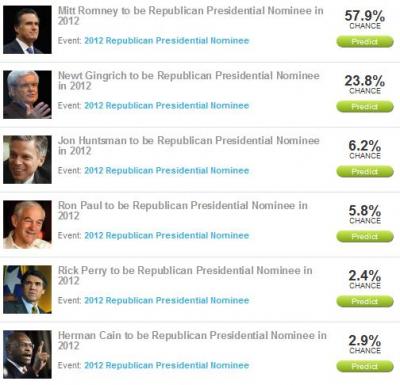Open event link under Herman Cain
The height and width of the screenshot is (385, 400).
pyautogui.click(x=167, y=366)
